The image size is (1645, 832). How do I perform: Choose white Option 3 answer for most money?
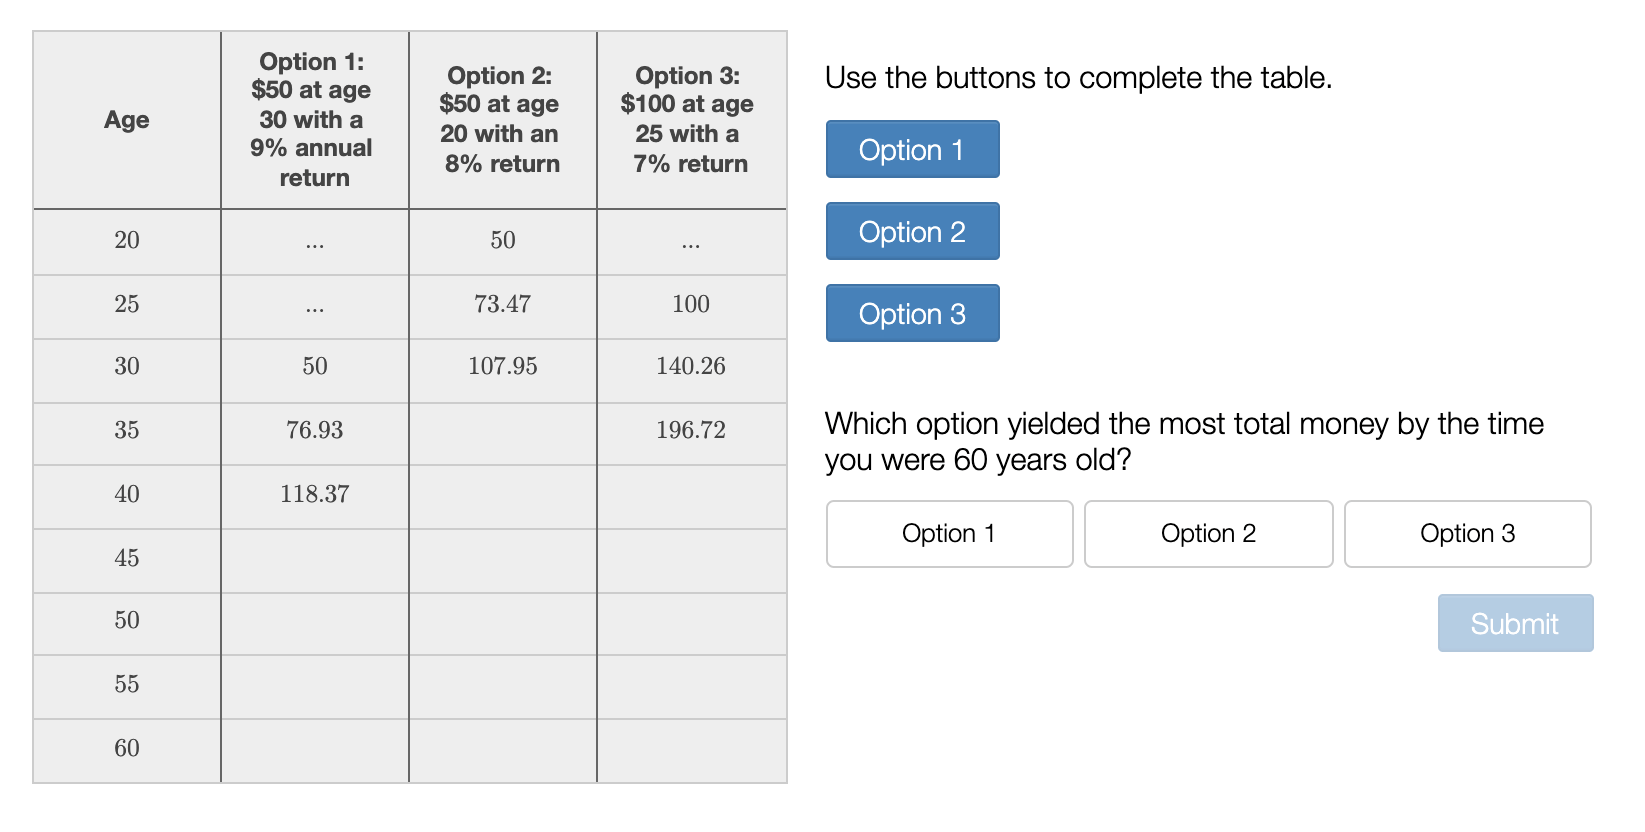click(1467, 534)
